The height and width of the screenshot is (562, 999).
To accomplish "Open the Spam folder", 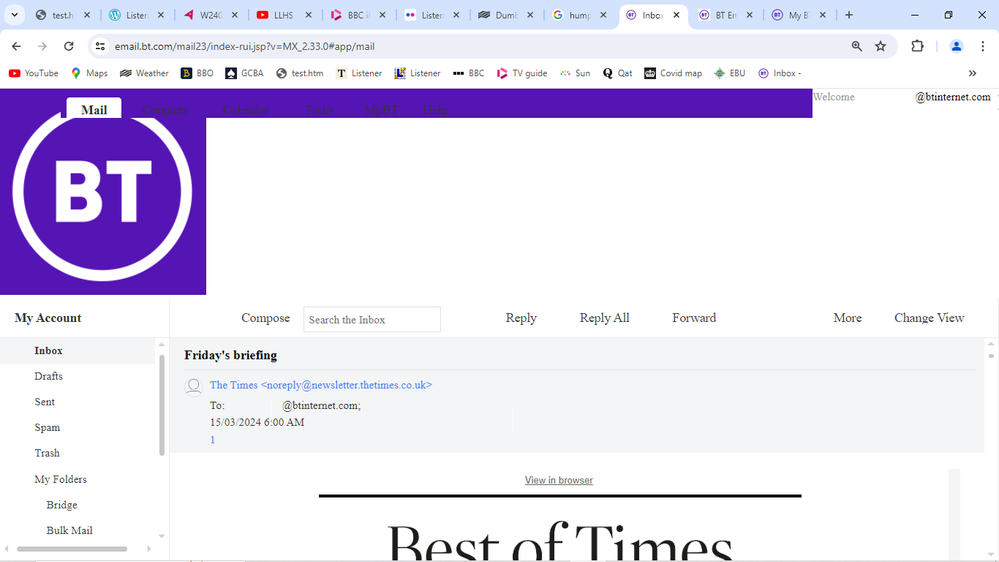I will [x=47, y=427].
